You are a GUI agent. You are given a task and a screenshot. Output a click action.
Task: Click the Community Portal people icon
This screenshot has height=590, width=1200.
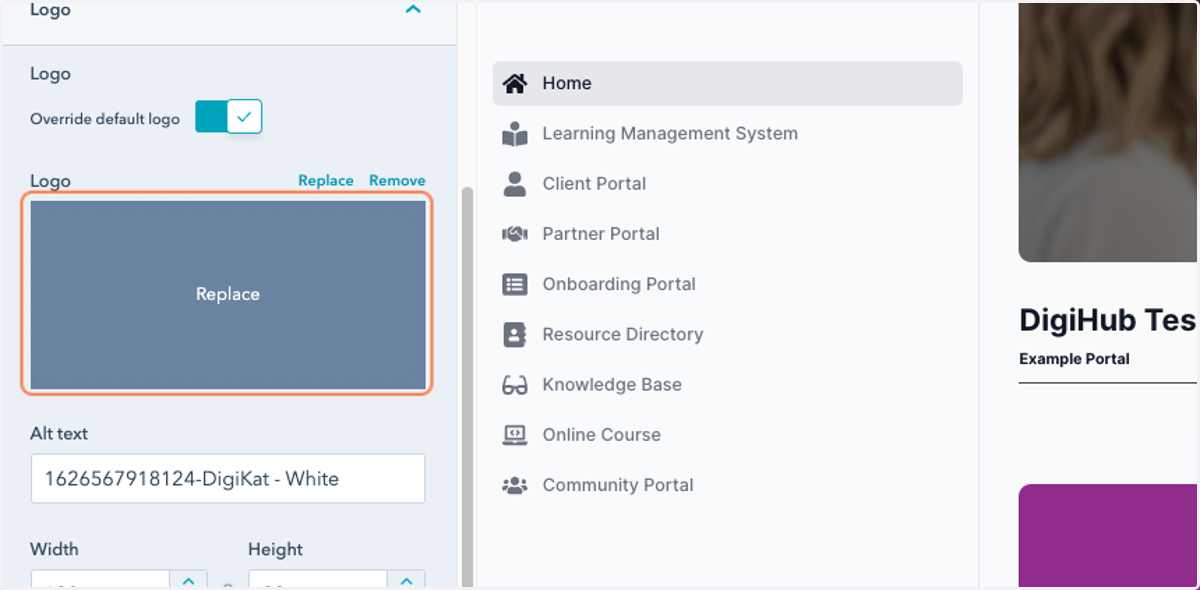coord(514,485)
